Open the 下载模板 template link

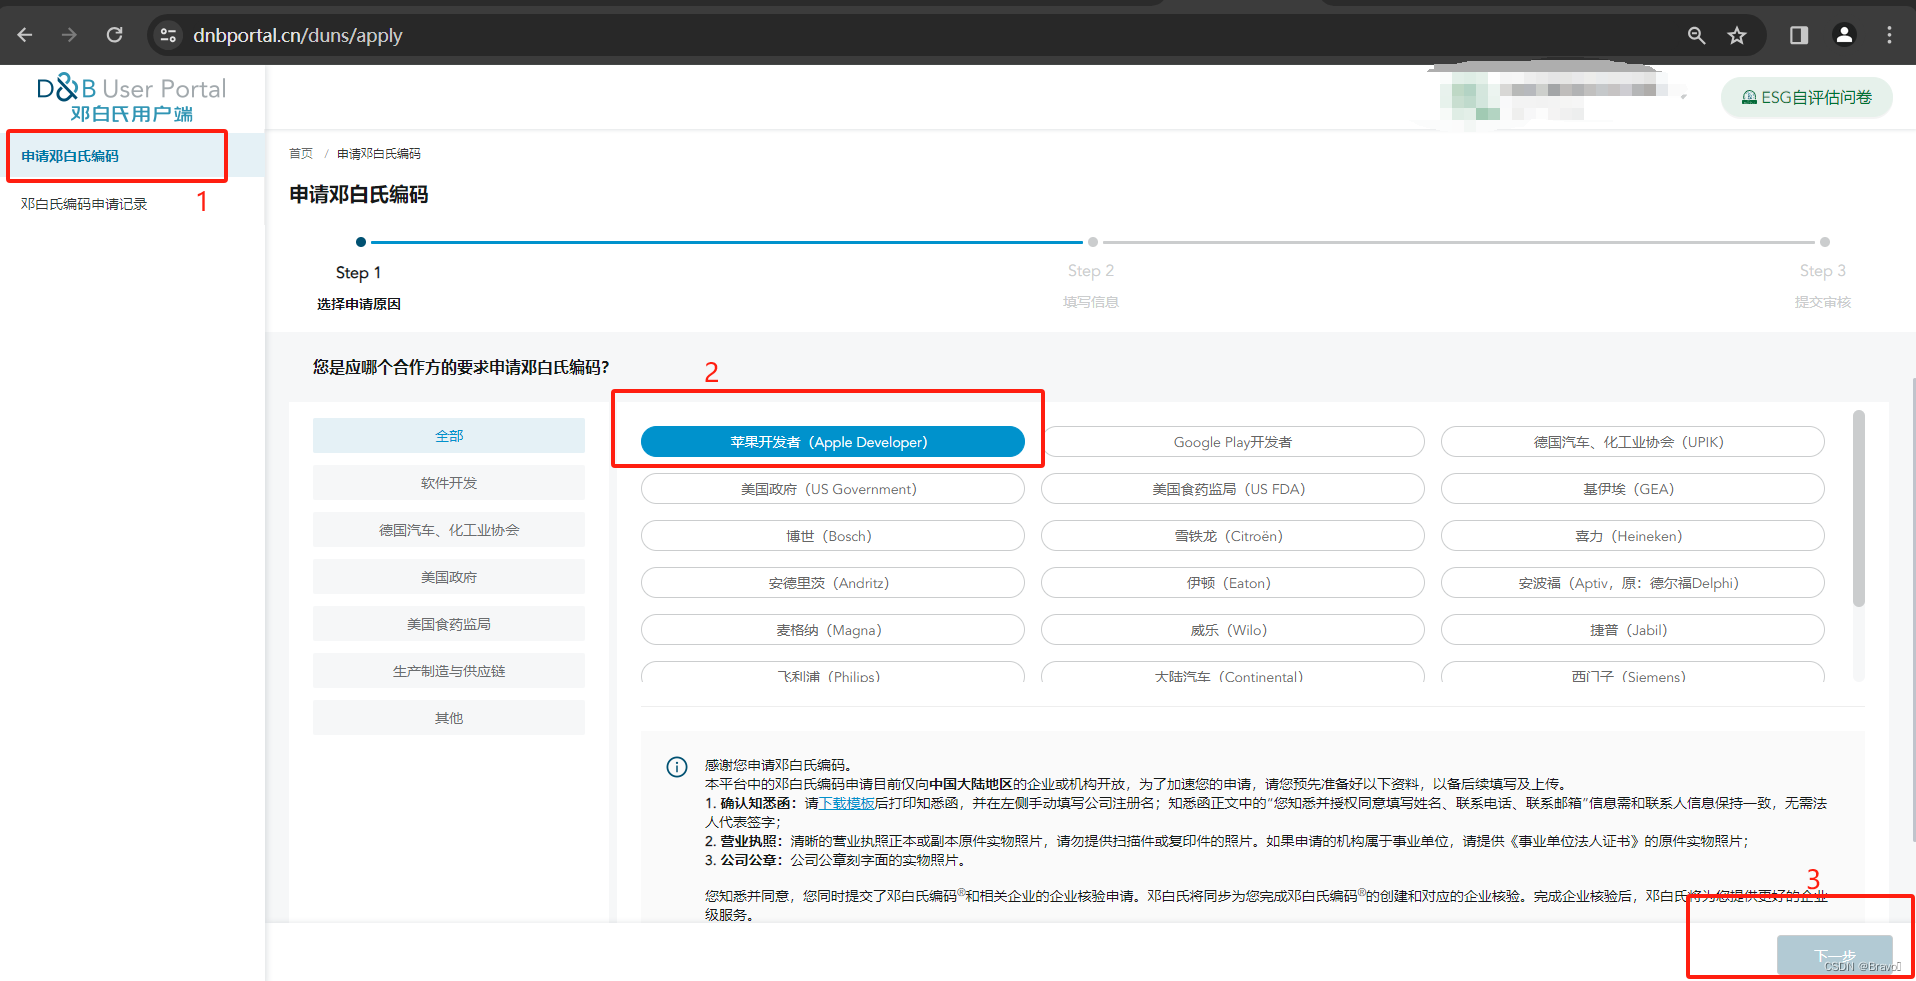coord(847,803)
